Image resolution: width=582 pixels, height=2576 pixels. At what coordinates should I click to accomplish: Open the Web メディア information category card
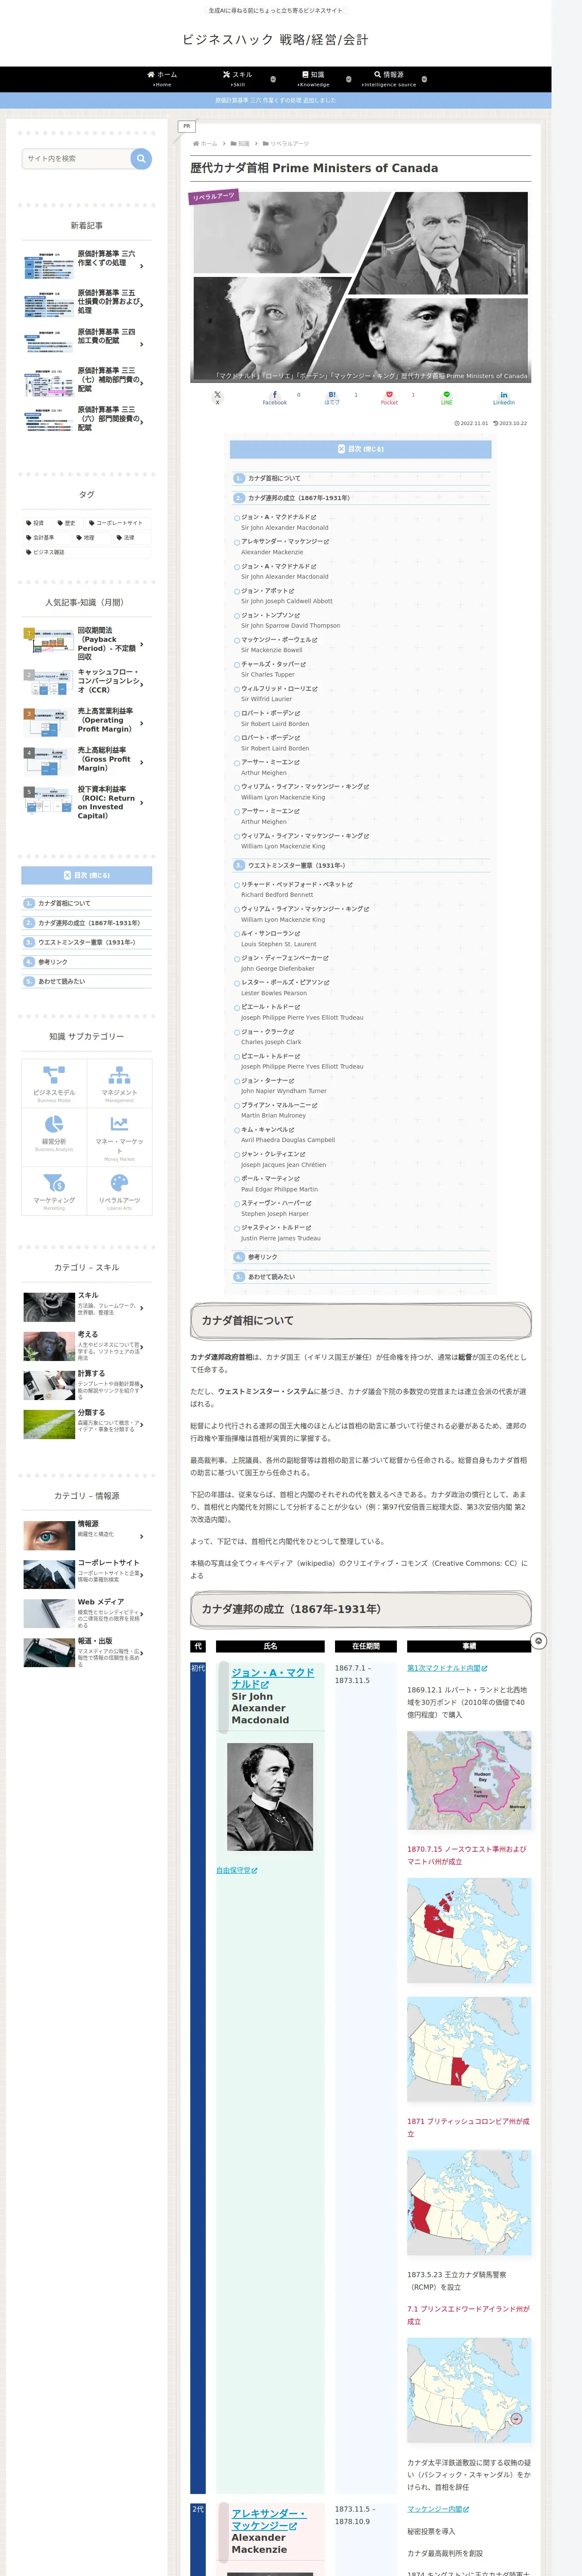click(87, 1613)
